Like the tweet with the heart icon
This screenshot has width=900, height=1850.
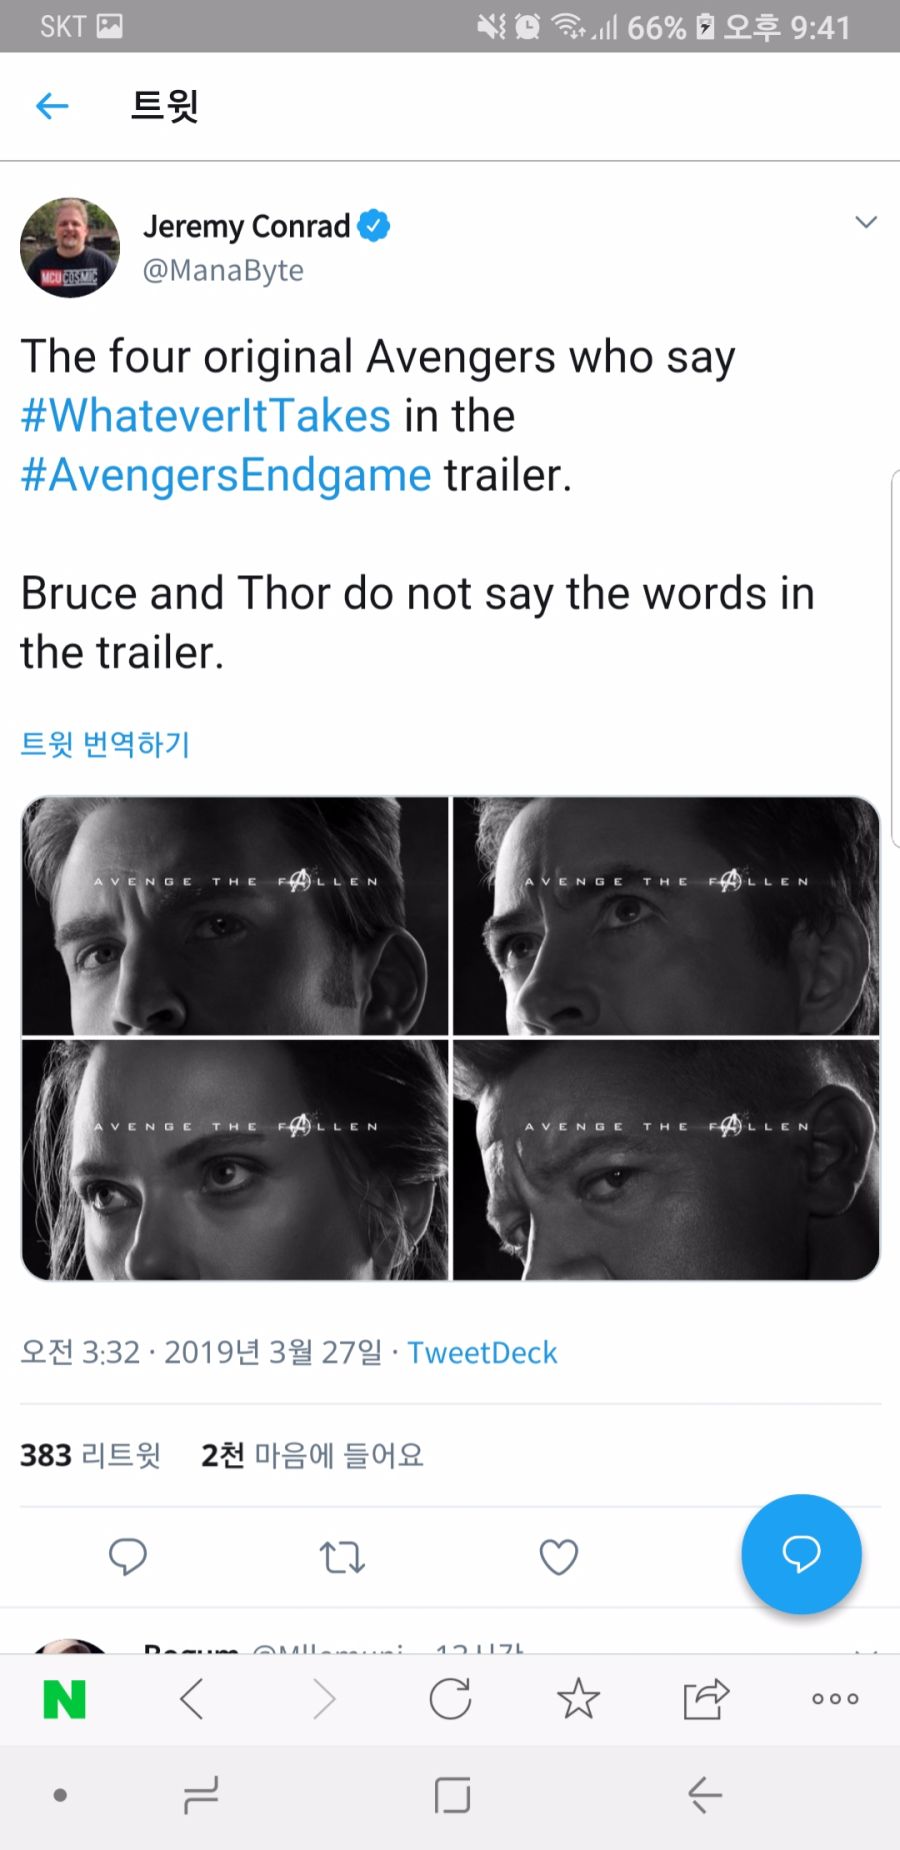pos(558,1557)
